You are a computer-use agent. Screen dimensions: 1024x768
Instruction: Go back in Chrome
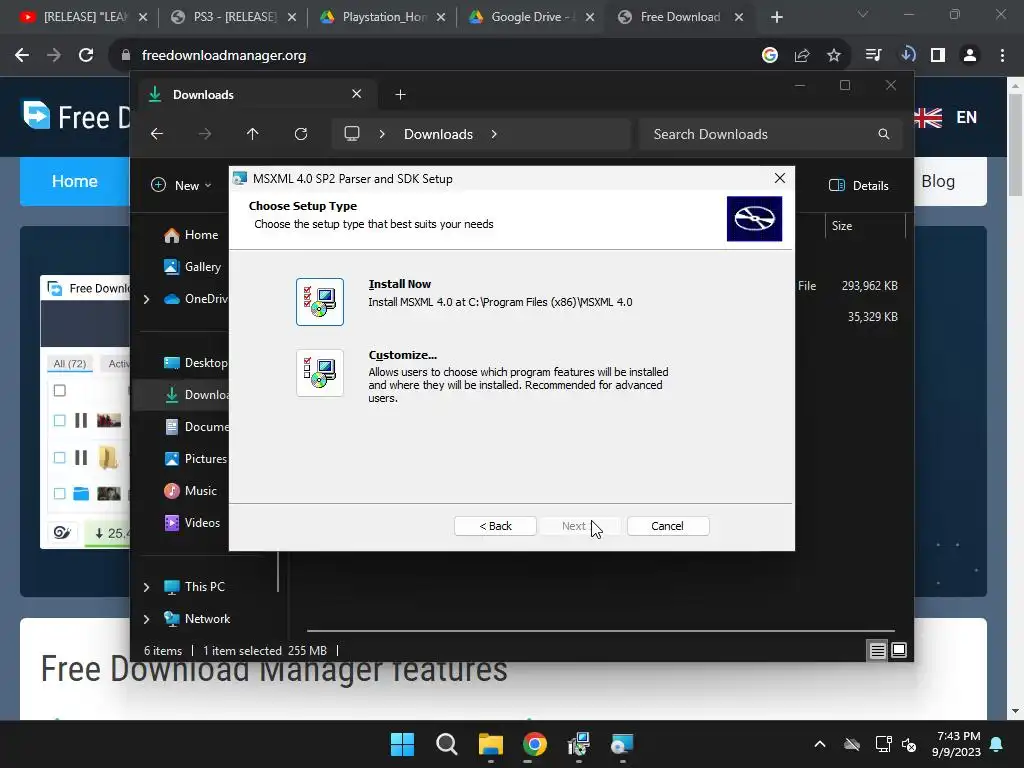(x=22, y=56)
